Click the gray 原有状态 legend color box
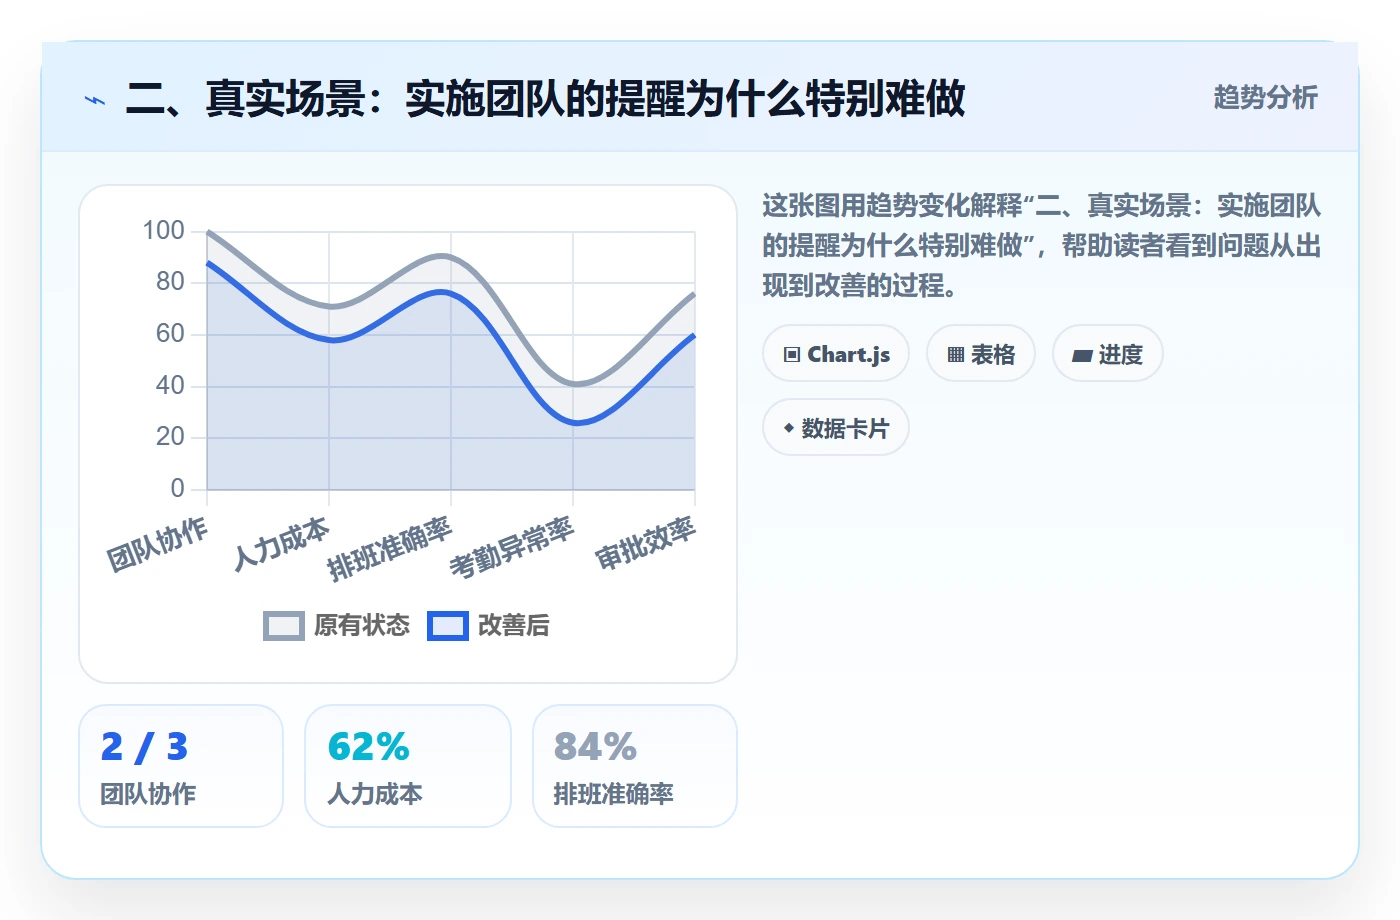This screenshot has height=920, width=1400. click(284, 626)
